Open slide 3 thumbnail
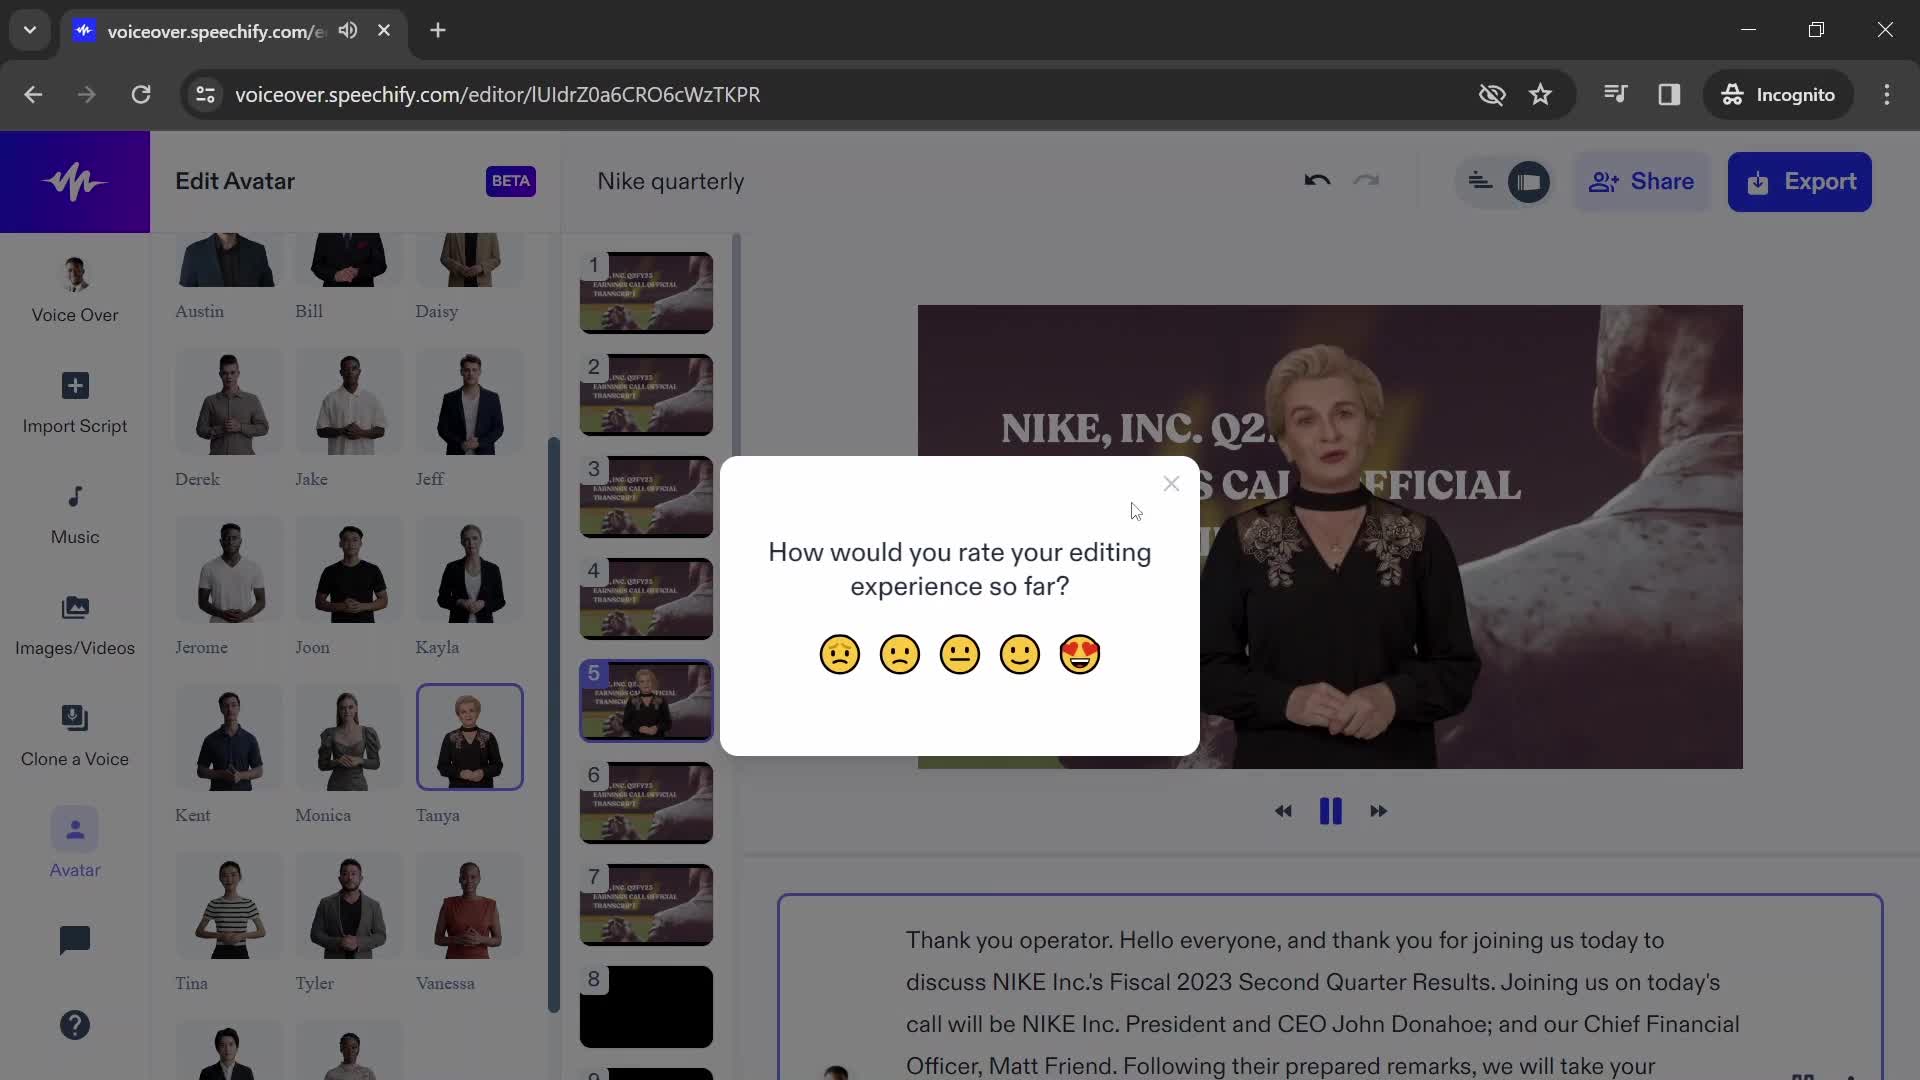Screen dimensions: 1920x1080 coord(646,497)
